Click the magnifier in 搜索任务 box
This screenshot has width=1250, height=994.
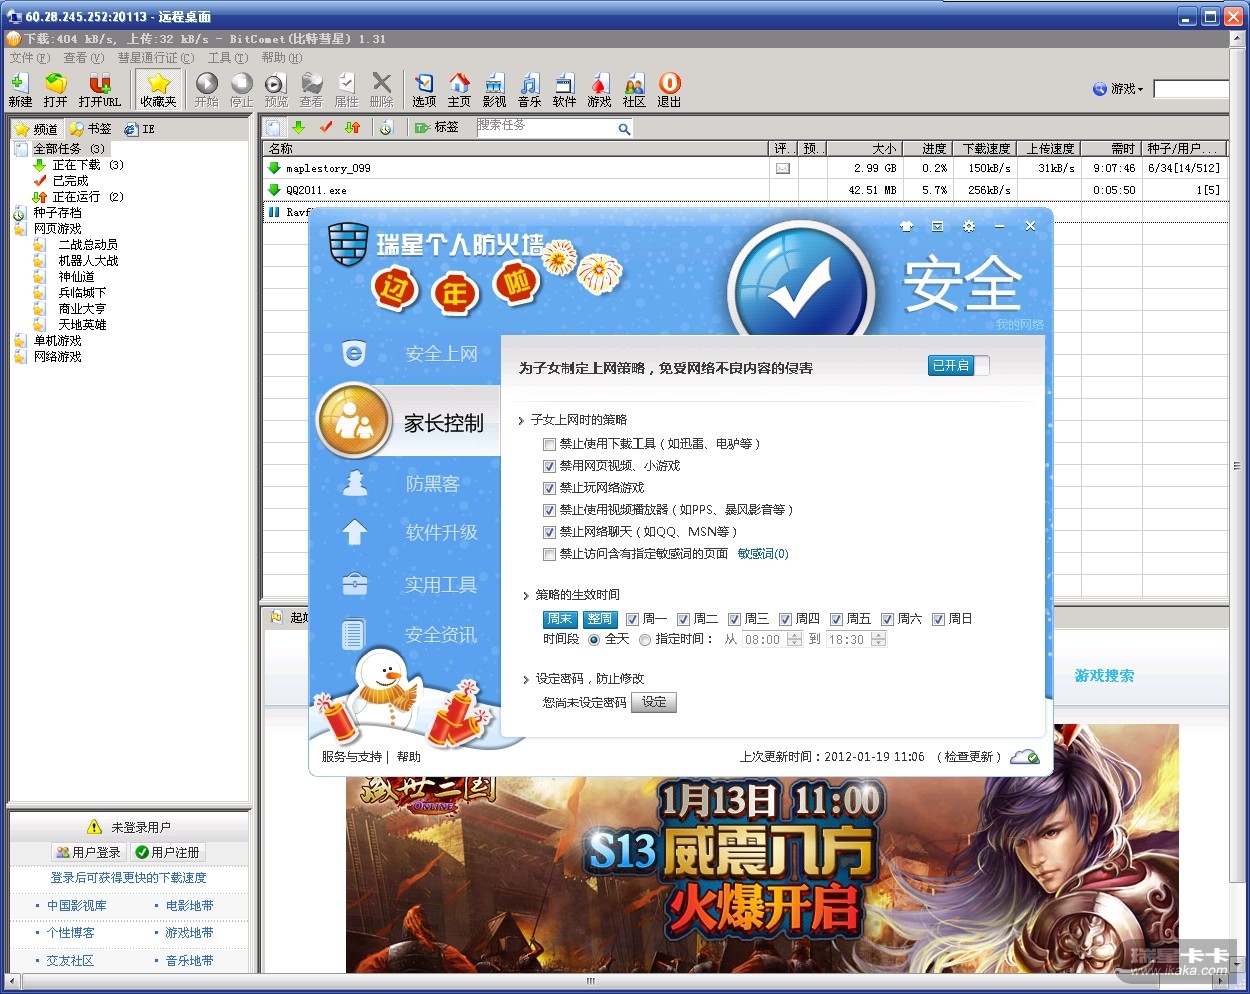click(624, 129)
